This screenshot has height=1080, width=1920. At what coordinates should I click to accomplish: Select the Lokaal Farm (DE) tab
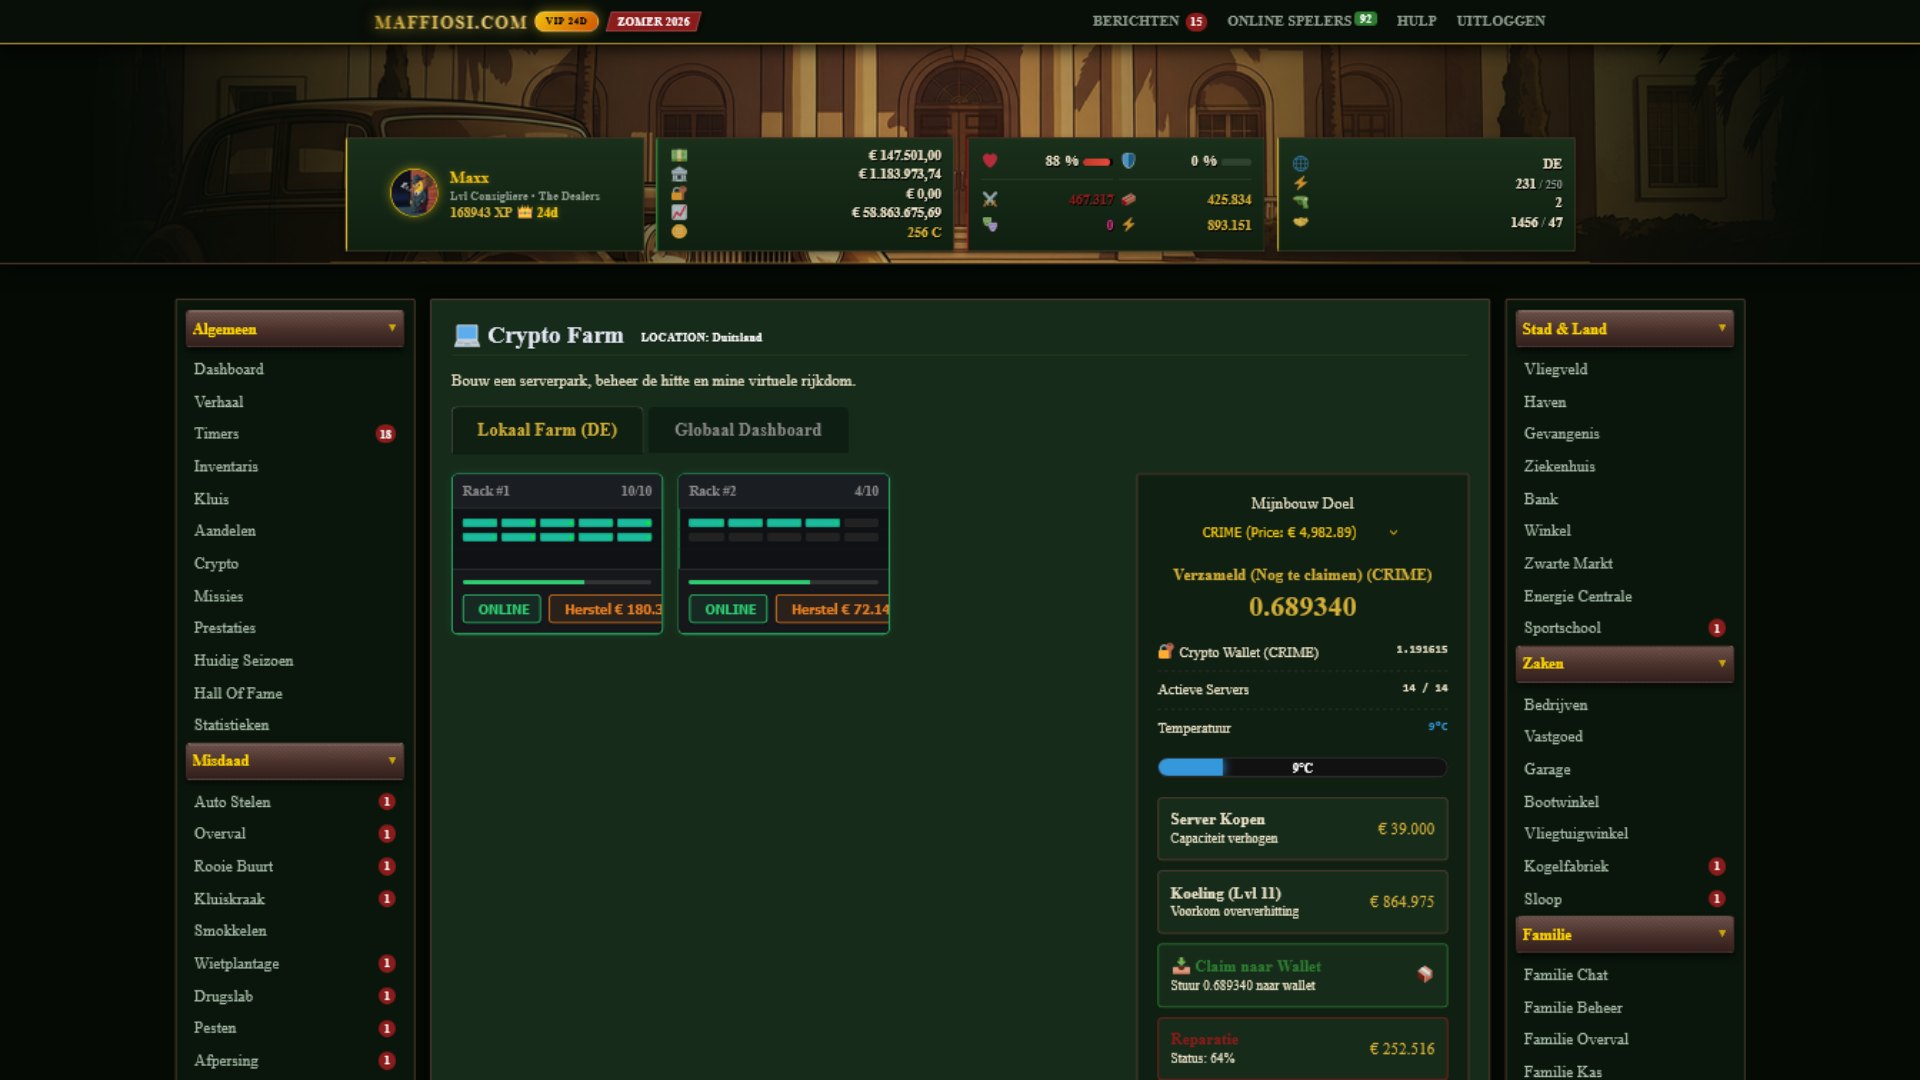tap(547, 430)
